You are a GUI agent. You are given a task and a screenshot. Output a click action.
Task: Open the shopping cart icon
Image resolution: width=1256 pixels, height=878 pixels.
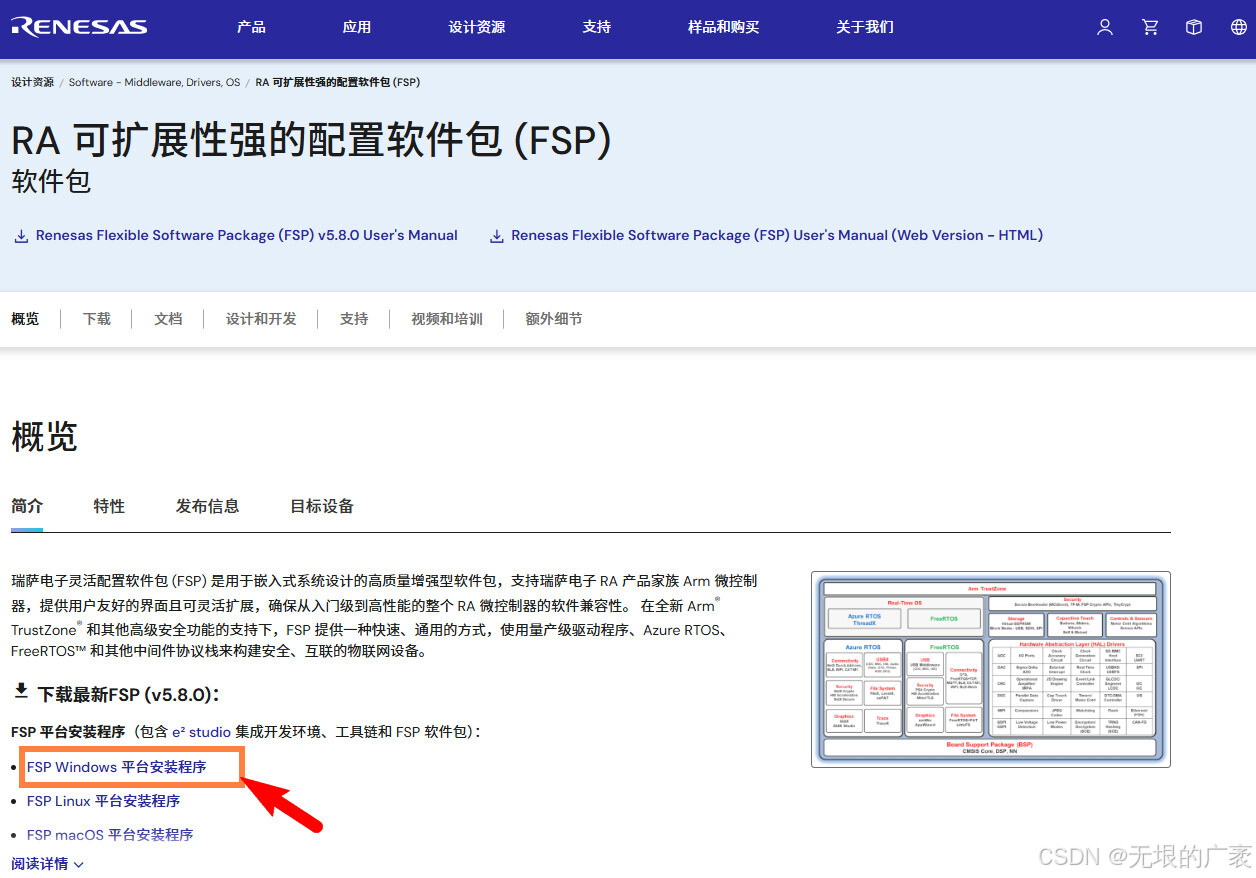pos(1150,27)
